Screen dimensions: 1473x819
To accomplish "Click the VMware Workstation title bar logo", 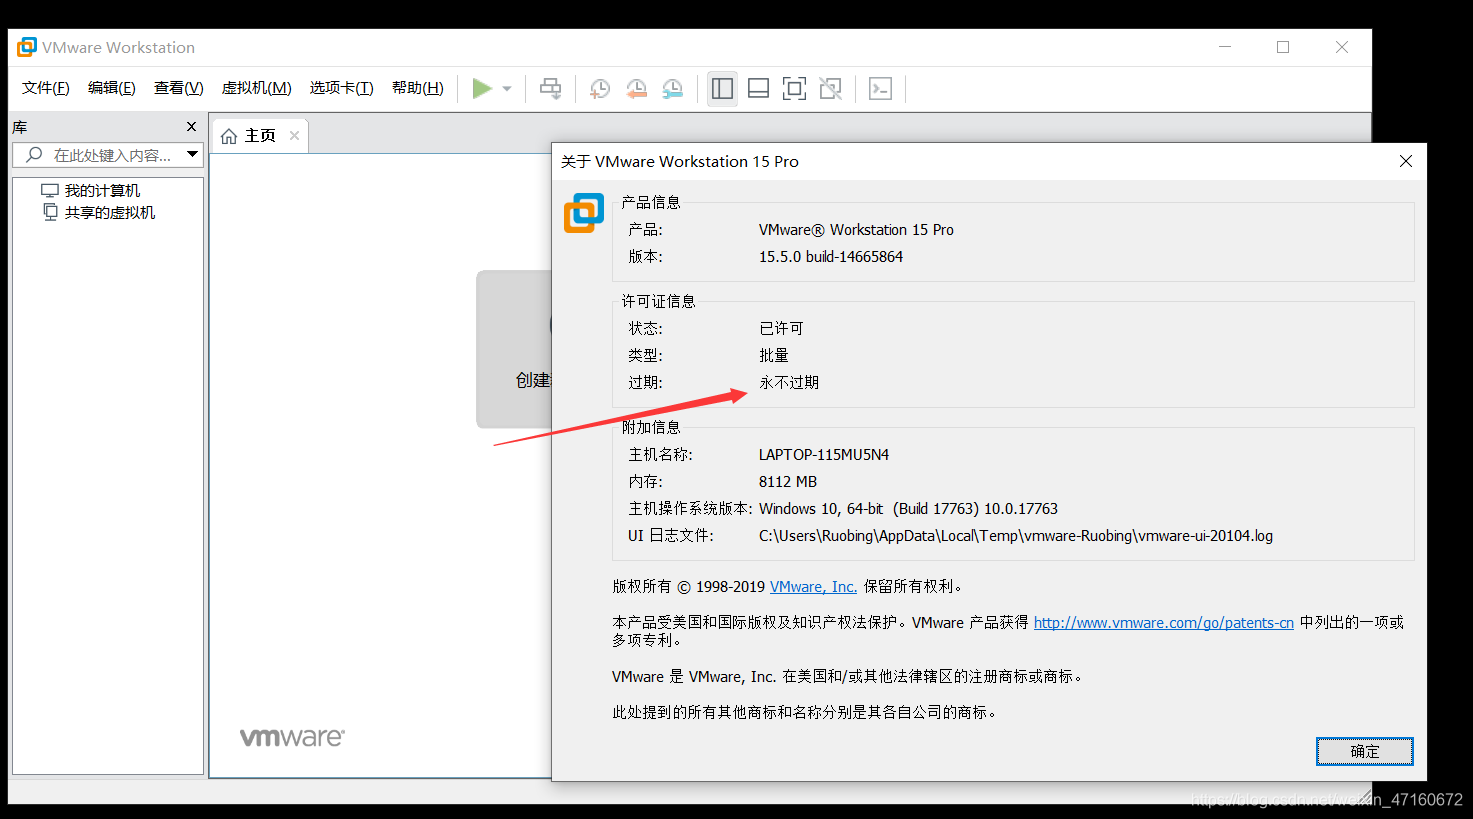I will [x=27, y=47].
